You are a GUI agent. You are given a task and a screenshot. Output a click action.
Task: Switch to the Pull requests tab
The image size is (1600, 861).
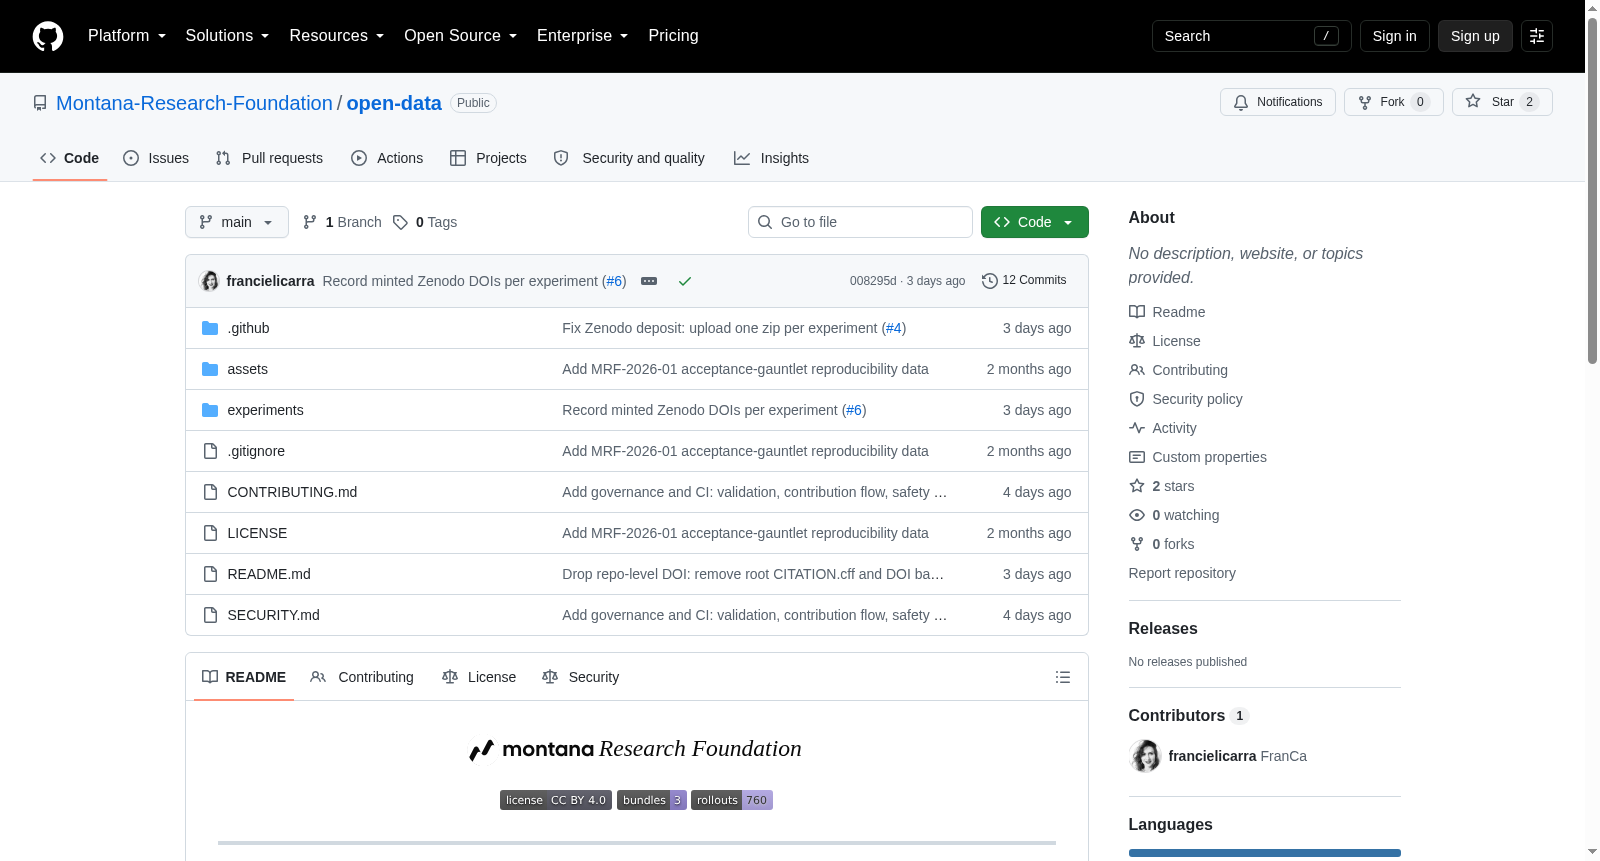tap(269, 158)
